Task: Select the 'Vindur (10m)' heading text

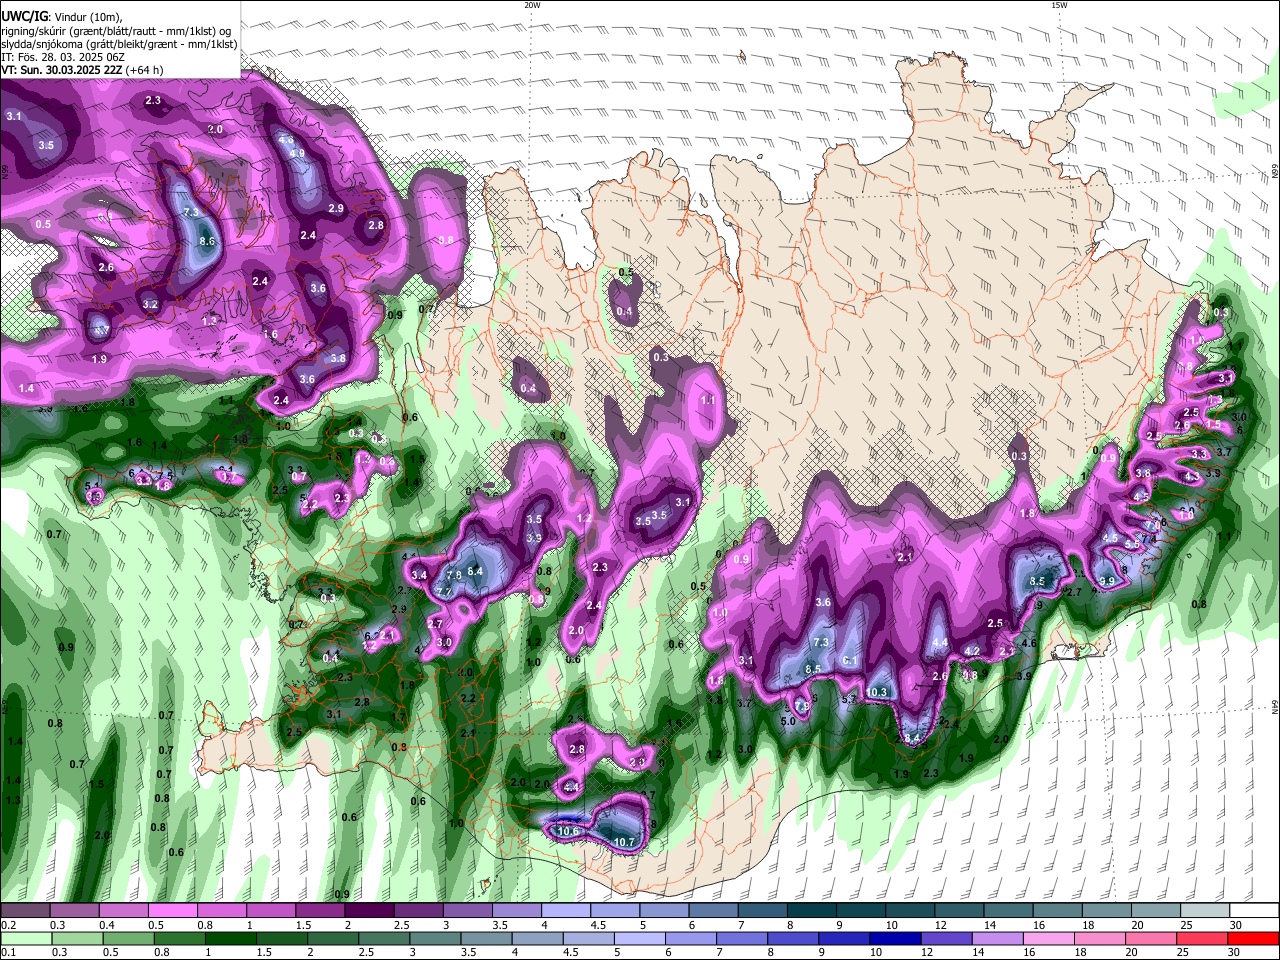Action: coord(87,16)
